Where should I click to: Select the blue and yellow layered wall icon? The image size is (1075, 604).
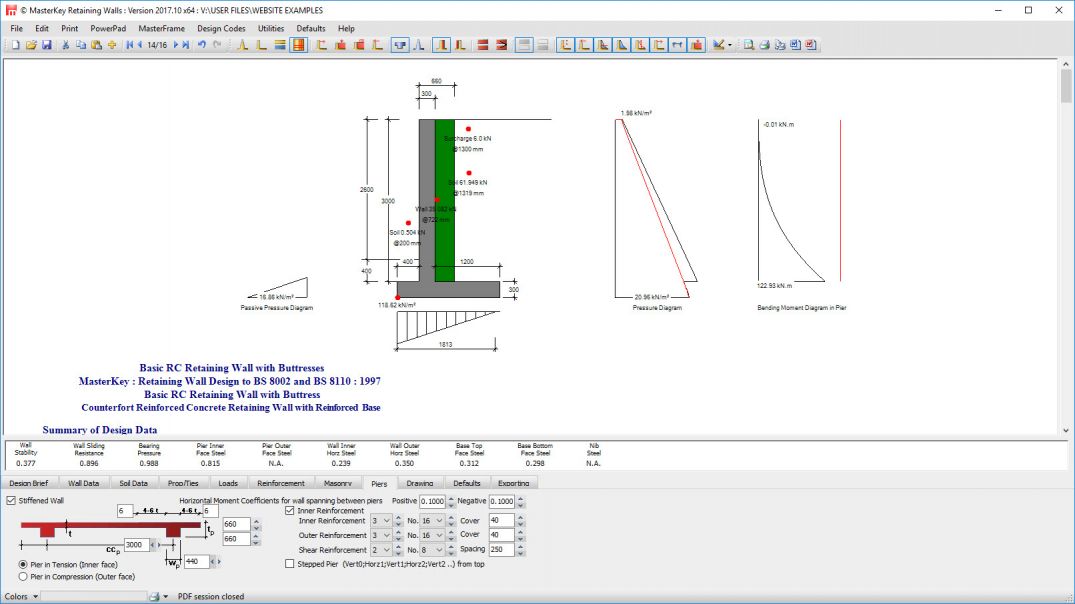tap(280, 45)
